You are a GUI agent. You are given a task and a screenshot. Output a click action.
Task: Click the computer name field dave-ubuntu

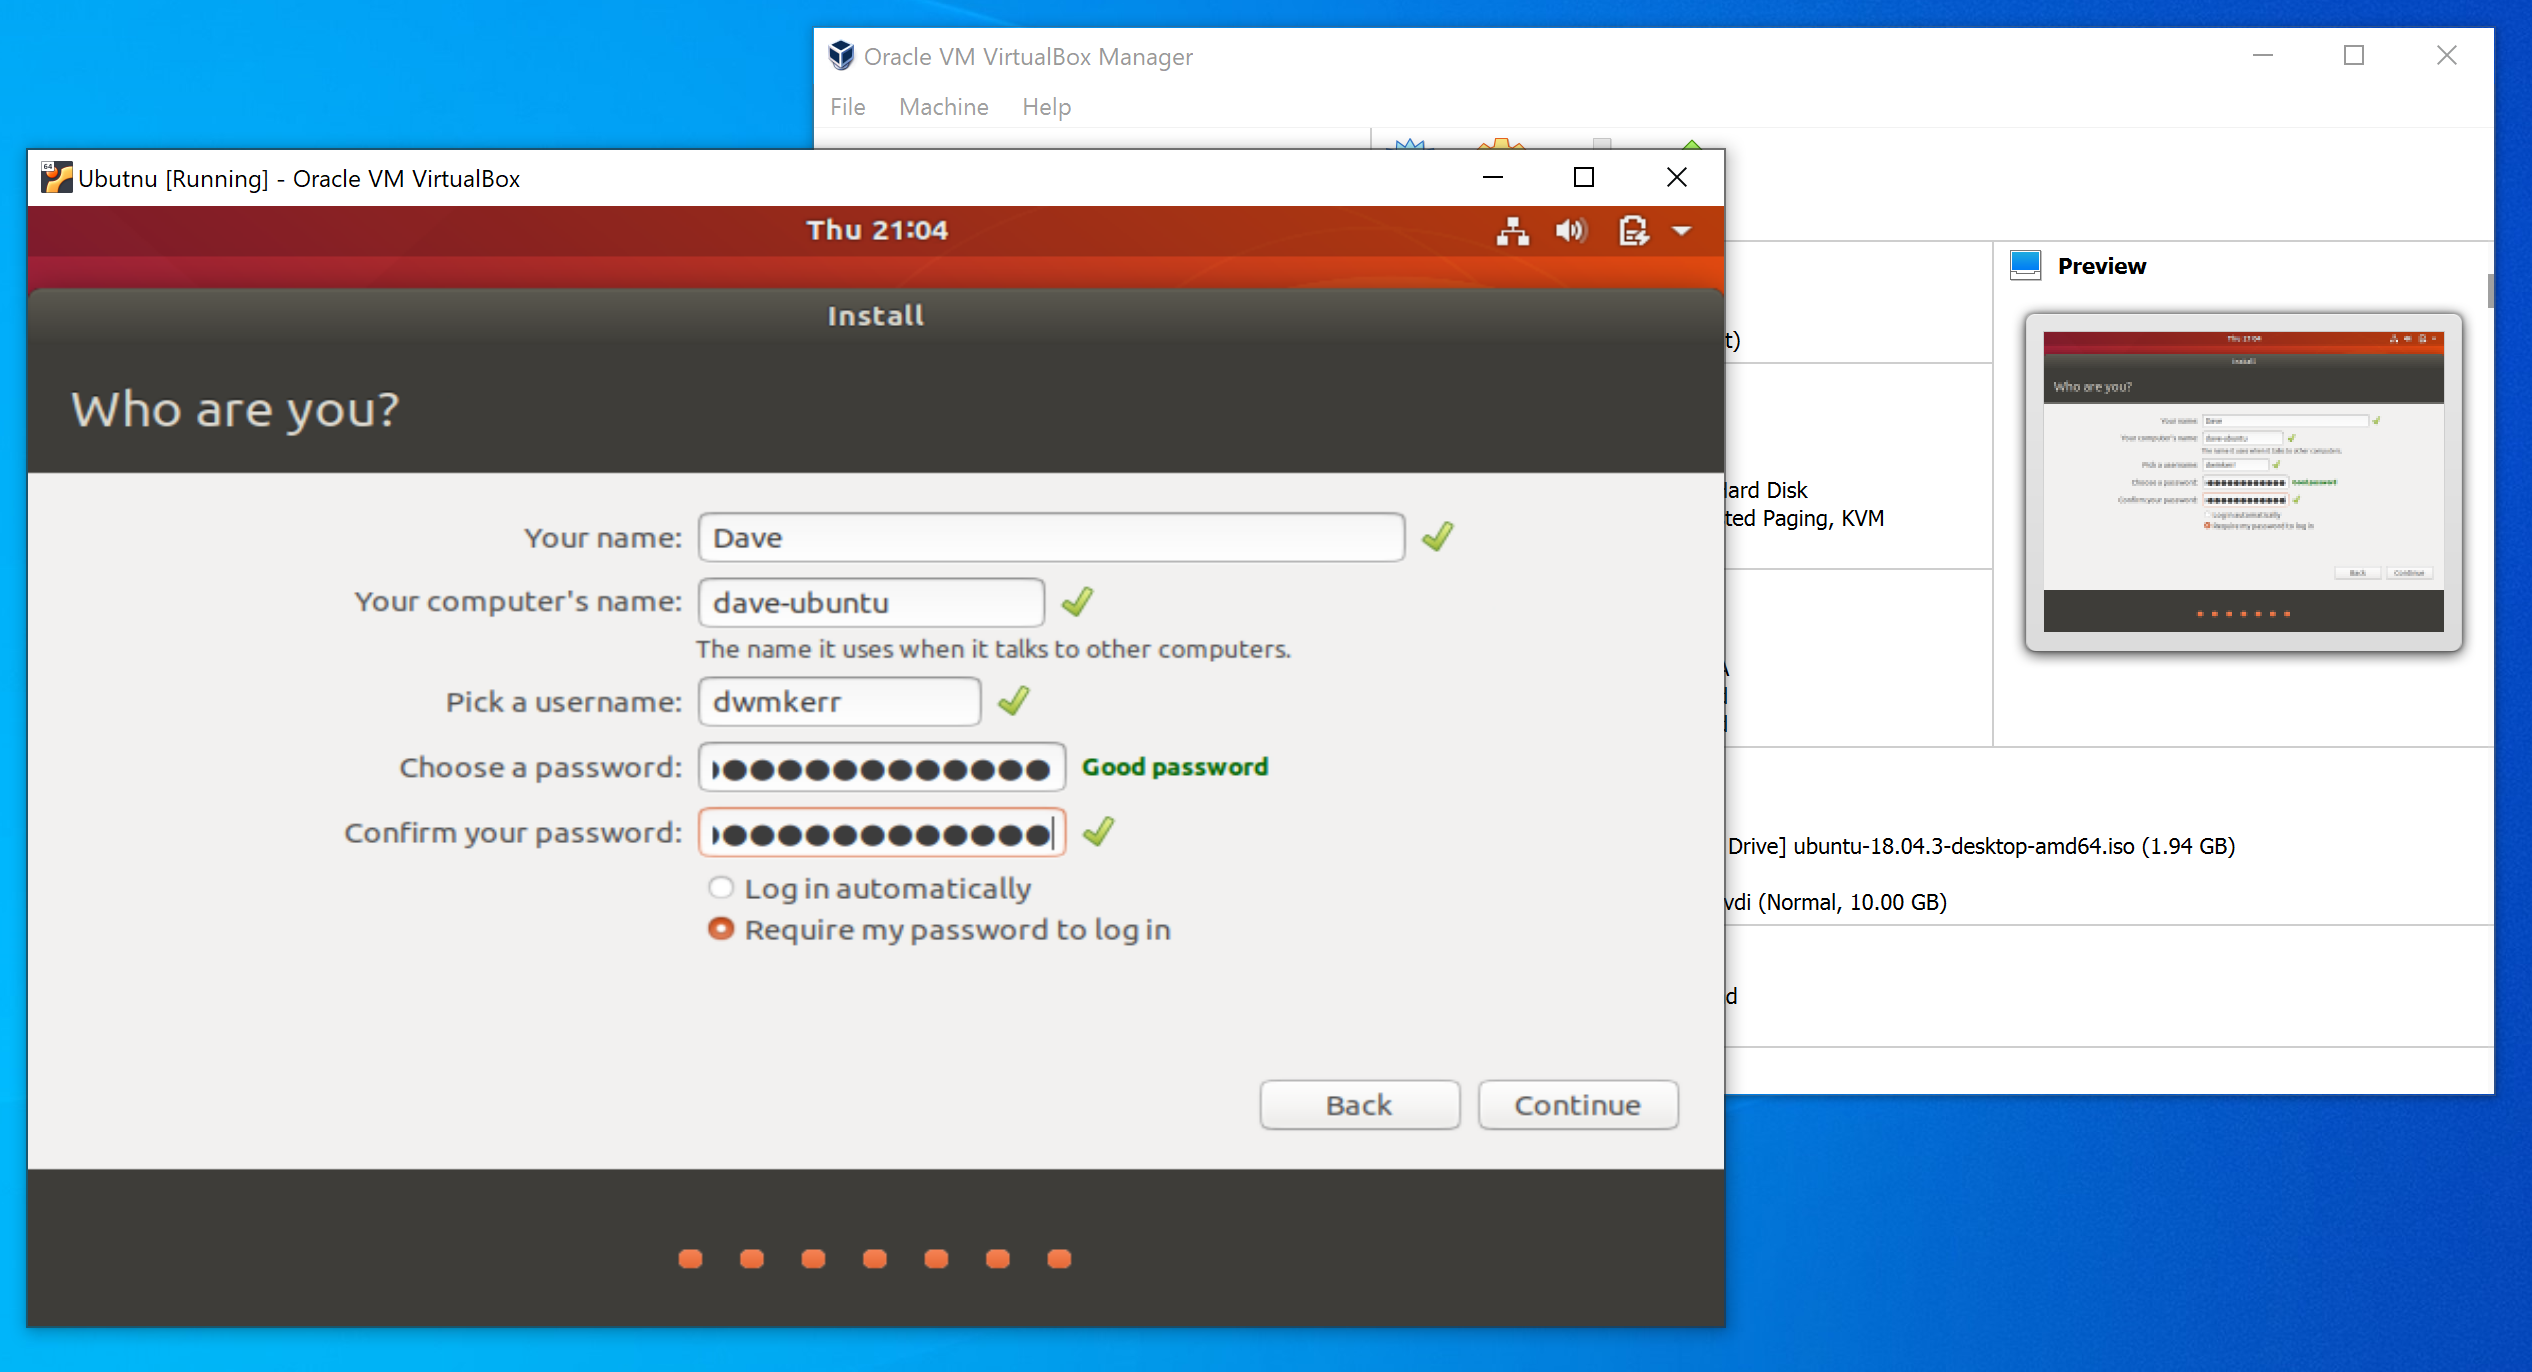pyautogui.click(x=871, y=603)
